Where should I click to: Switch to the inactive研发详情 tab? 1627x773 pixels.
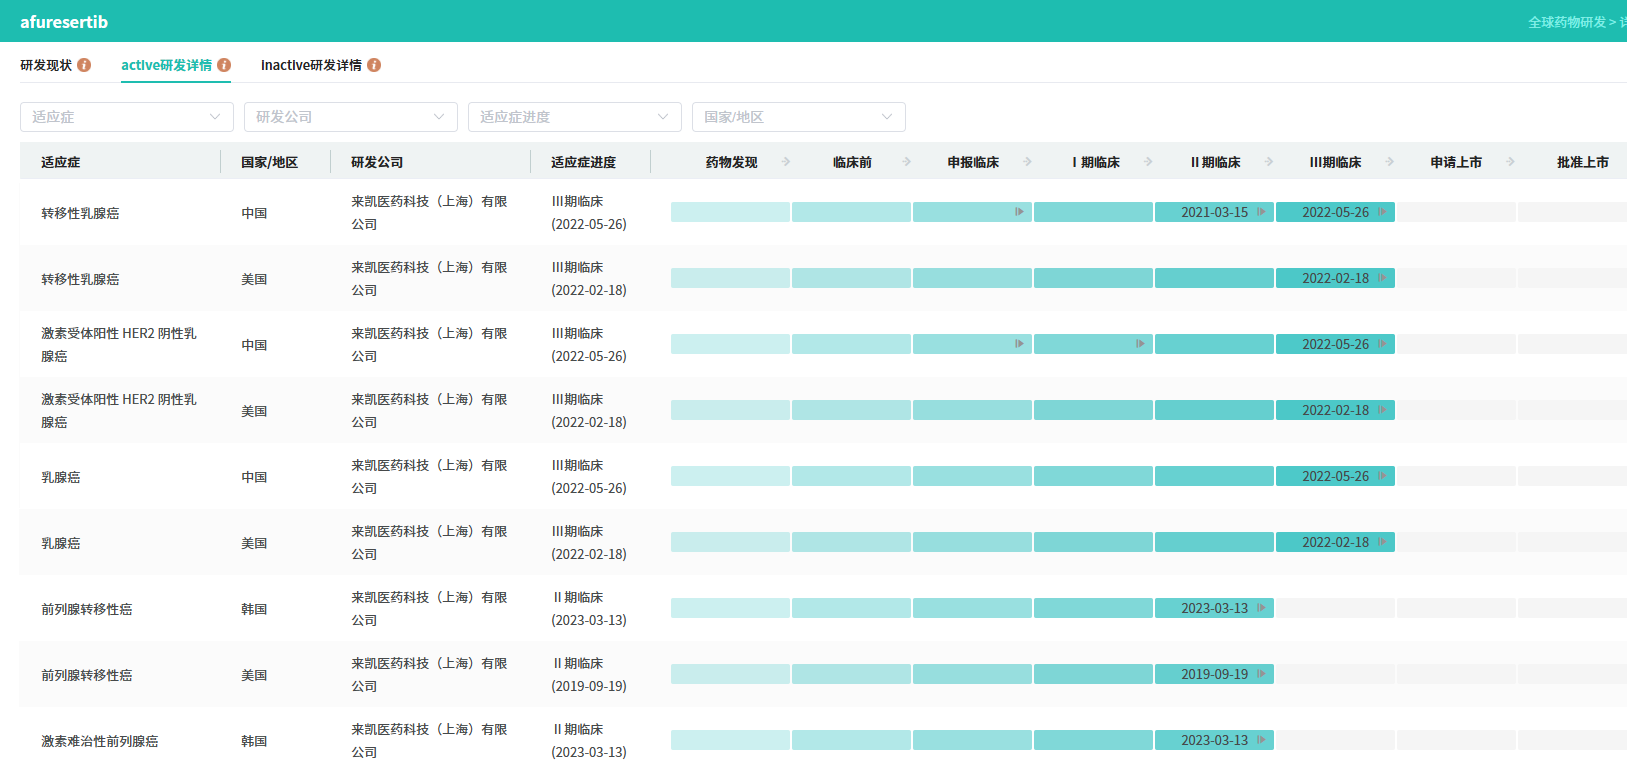tap(311, 65)
